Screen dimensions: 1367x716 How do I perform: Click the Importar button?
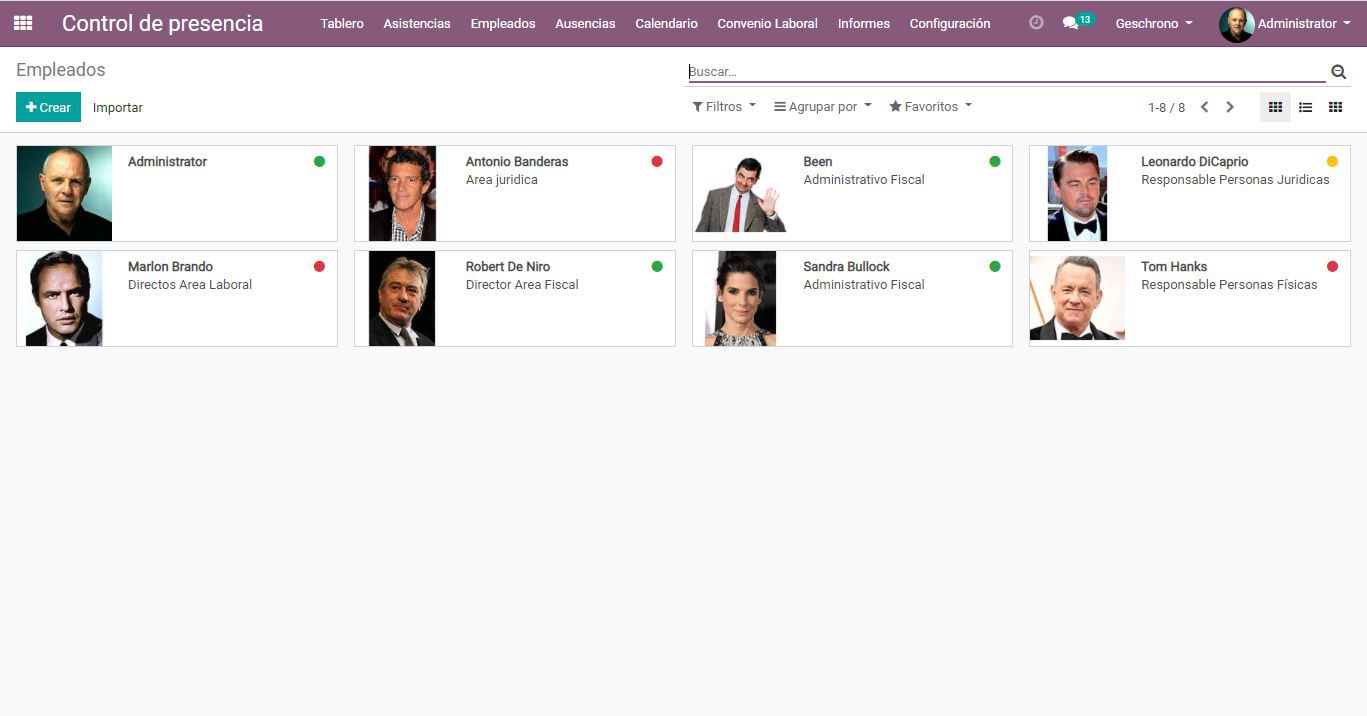pyautogui.click(x=118, y=107)
